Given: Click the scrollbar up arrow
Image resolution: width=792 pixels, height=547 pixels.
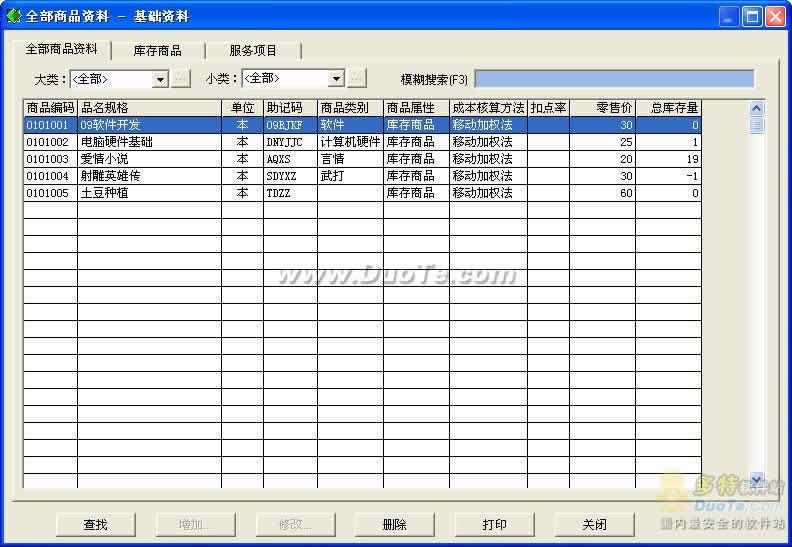Looking at the screenshot, I should pos(756,108).
